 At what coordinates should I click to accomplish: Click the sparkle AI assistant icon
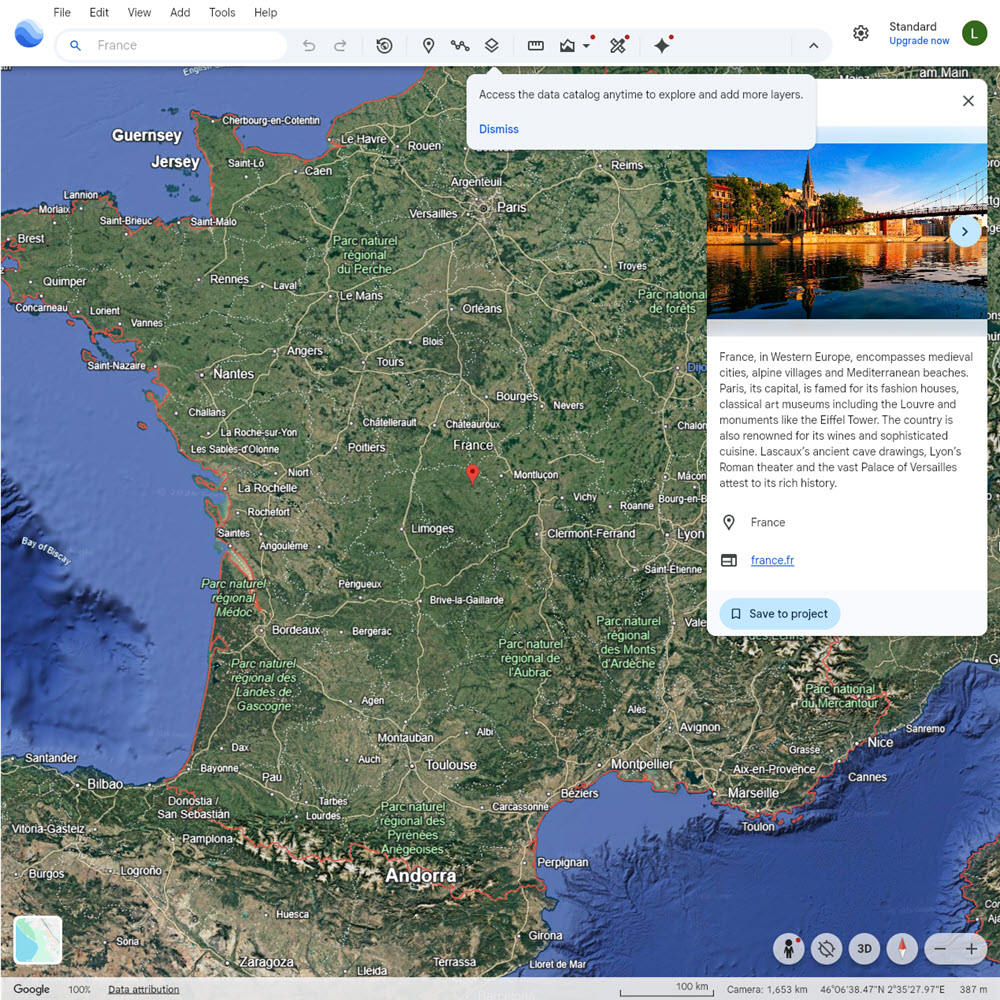click(662, 45)
